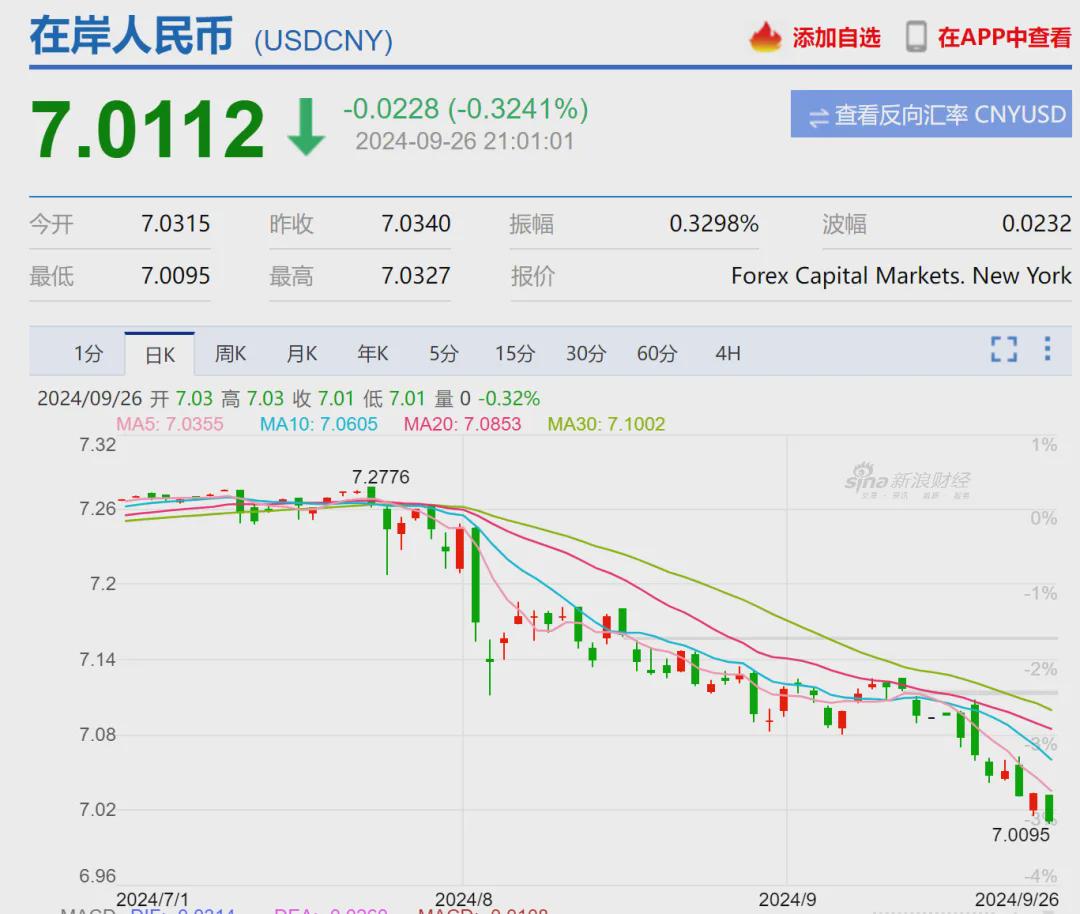Screen dimensions: 1080x914
Task: Select the 年K chart tab
Action: click(x=373, y=354)
